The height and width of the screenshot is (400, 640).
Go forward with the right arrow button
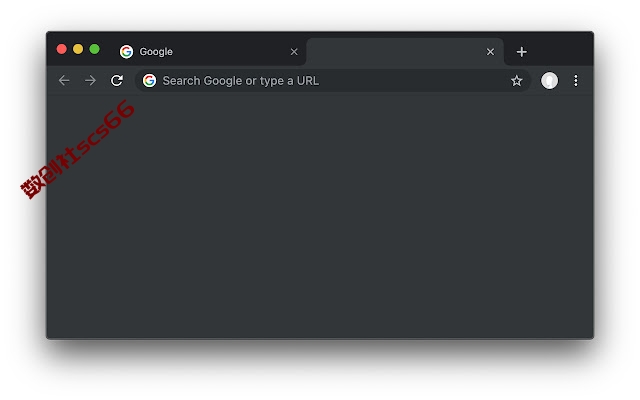coord(90,80)
